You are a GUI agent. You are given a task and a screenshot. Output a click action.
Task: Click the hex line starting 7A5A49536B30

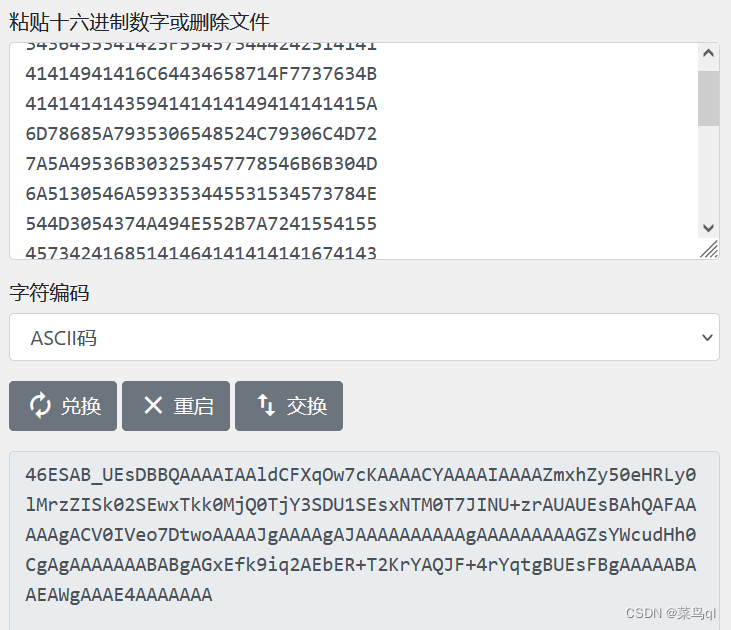point(201,164)
